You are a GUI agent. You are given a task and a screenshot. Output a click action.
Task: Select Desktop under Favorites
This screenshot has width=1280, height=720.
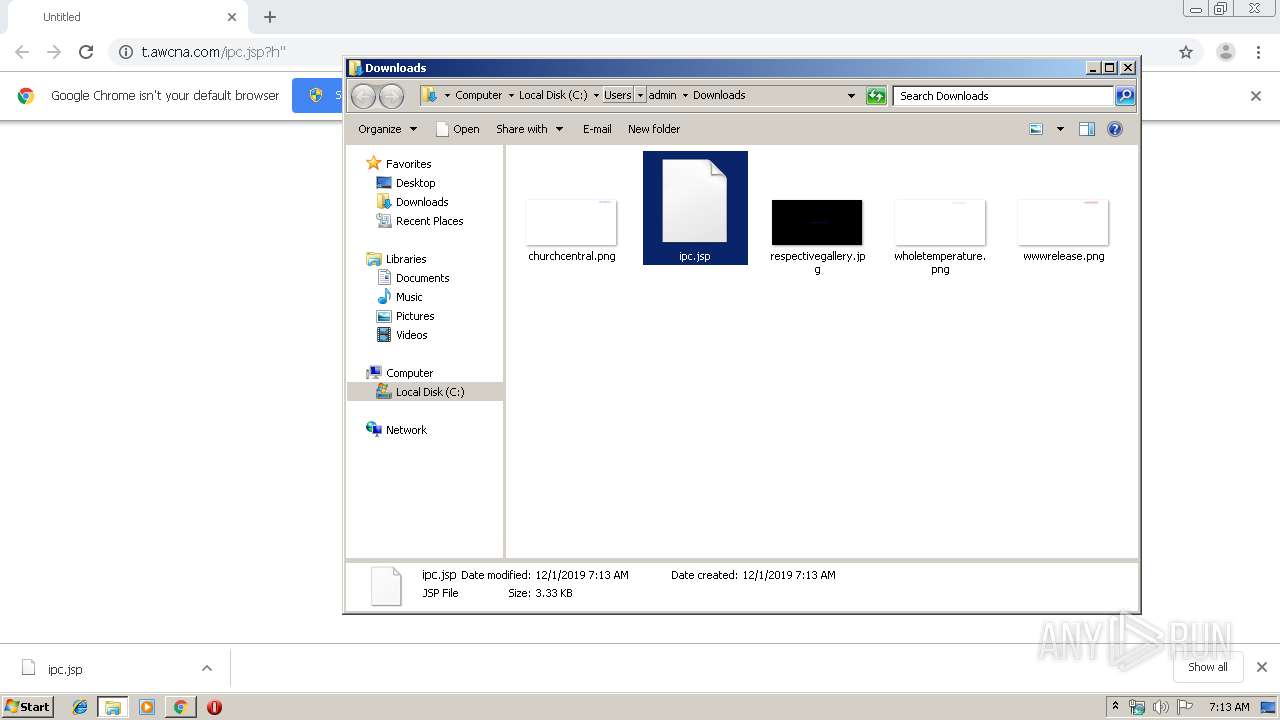point(415,183)
